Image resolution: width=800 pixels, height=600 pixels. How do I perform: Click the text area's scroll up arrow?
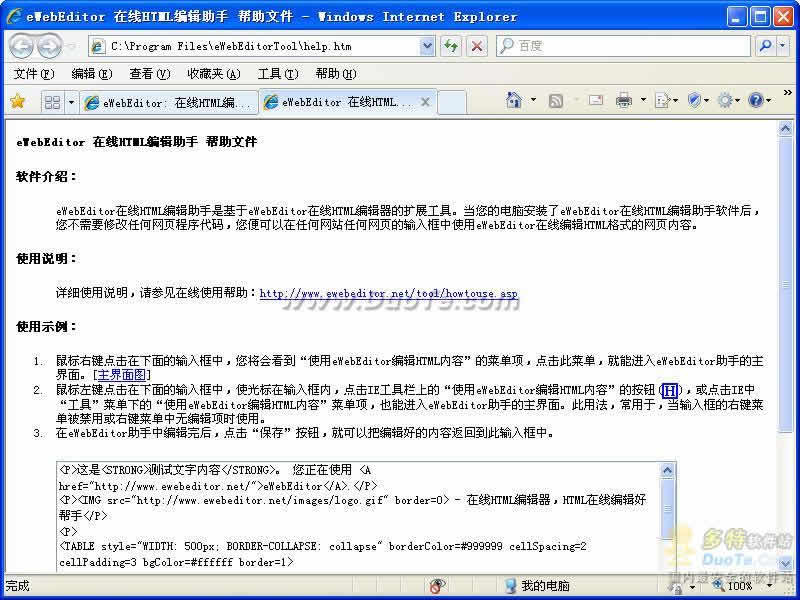(667, 470)
